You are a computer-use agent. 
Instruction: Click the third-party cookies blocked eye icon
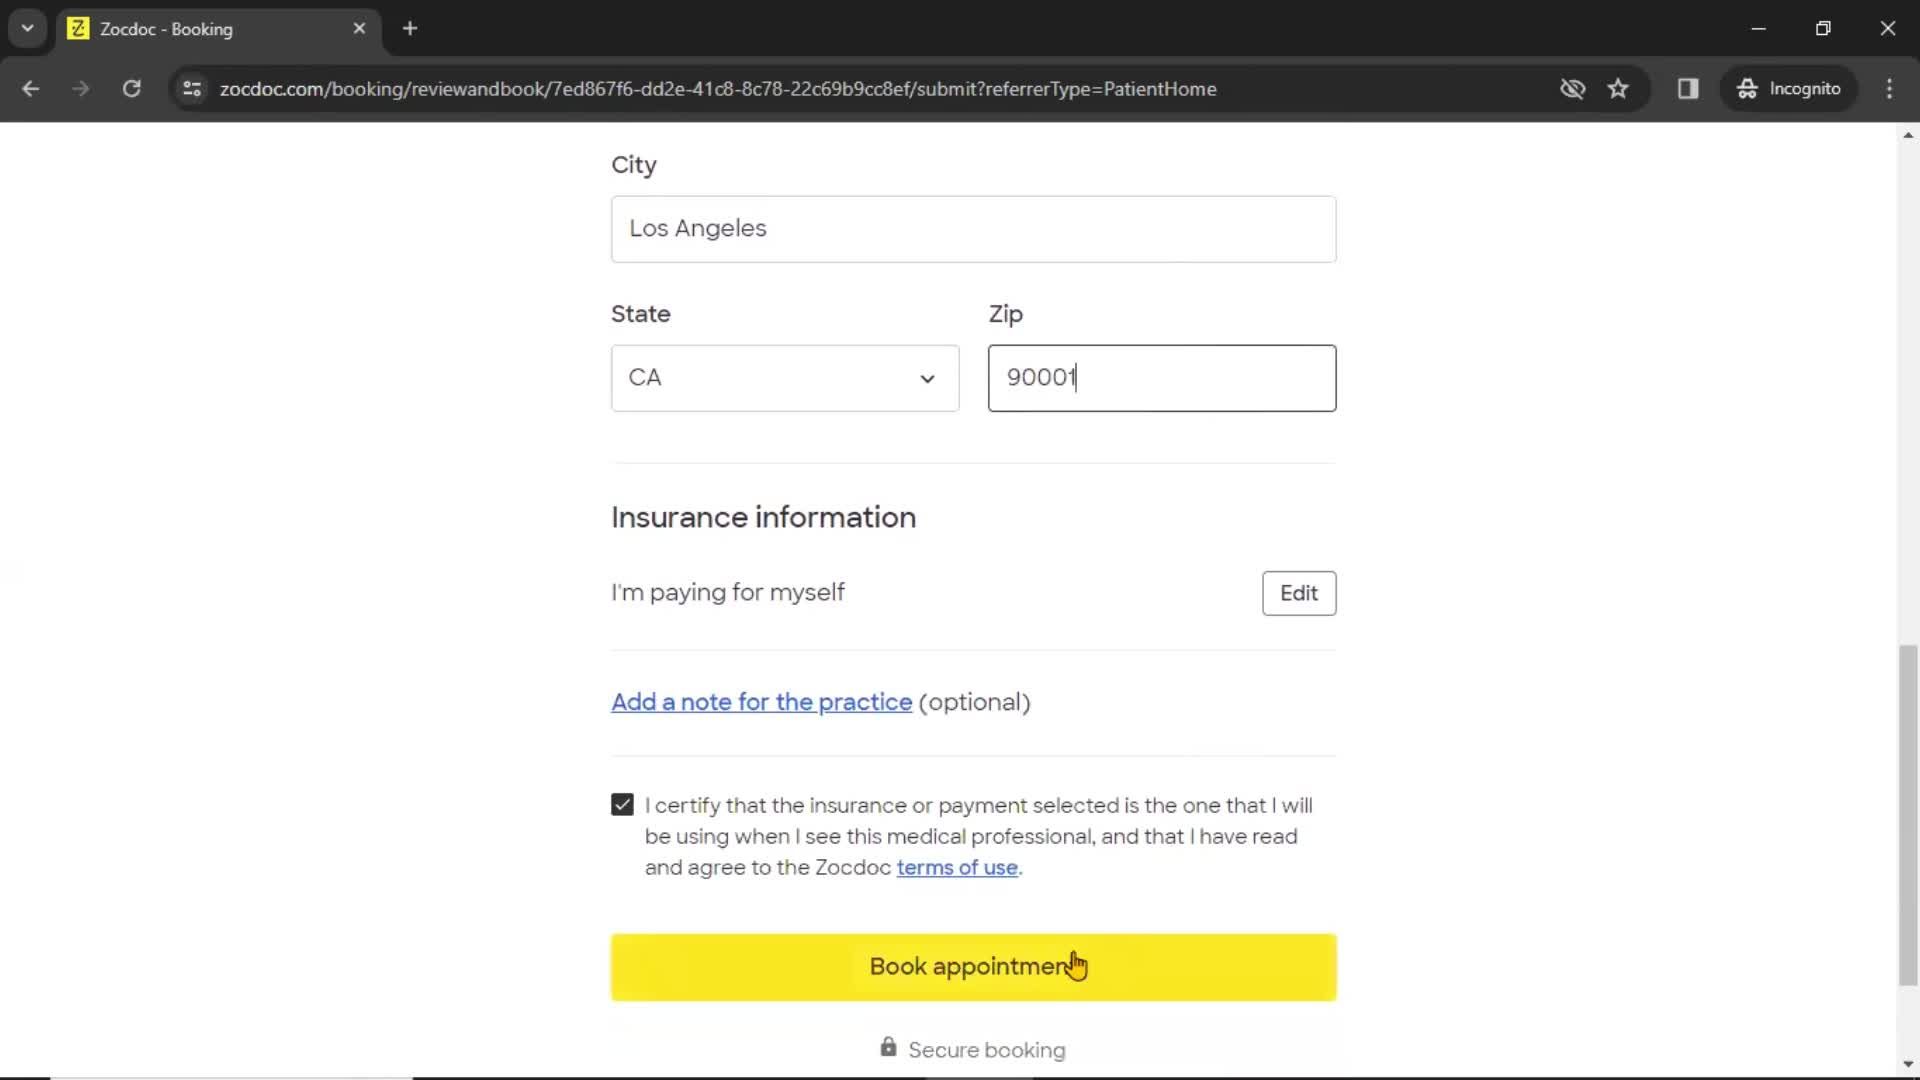click(1572, 88)
